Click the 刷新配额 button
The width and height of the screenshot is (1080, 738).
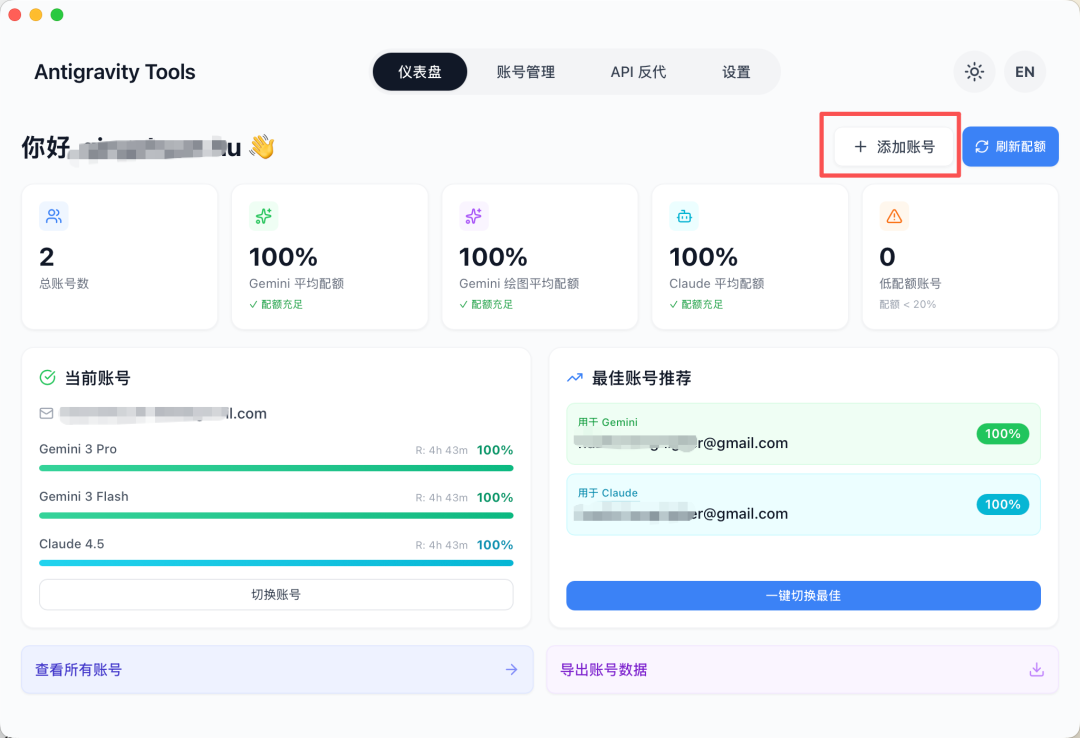point(1010,147)
